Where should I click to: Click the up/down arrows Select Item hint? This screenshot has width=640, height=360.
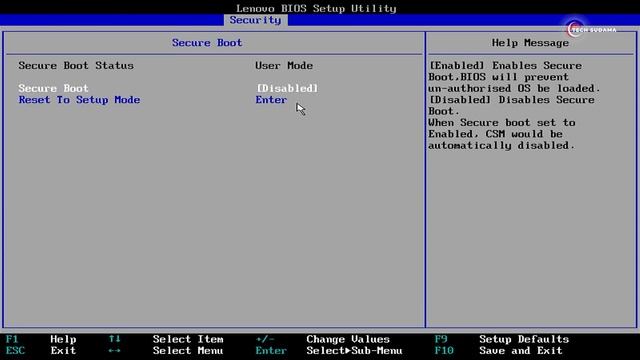pyautogui.click(x=166, y=339)
